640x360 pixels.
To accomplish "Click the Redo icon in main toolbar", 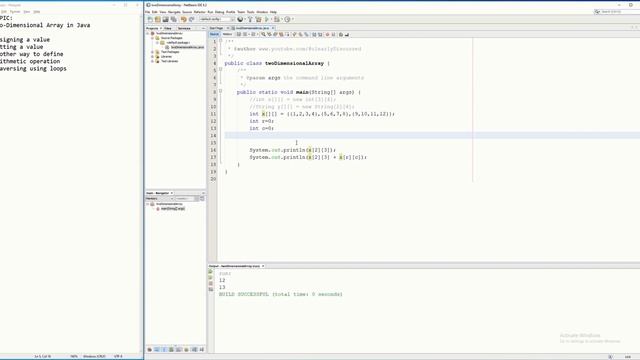I will 191,19.
